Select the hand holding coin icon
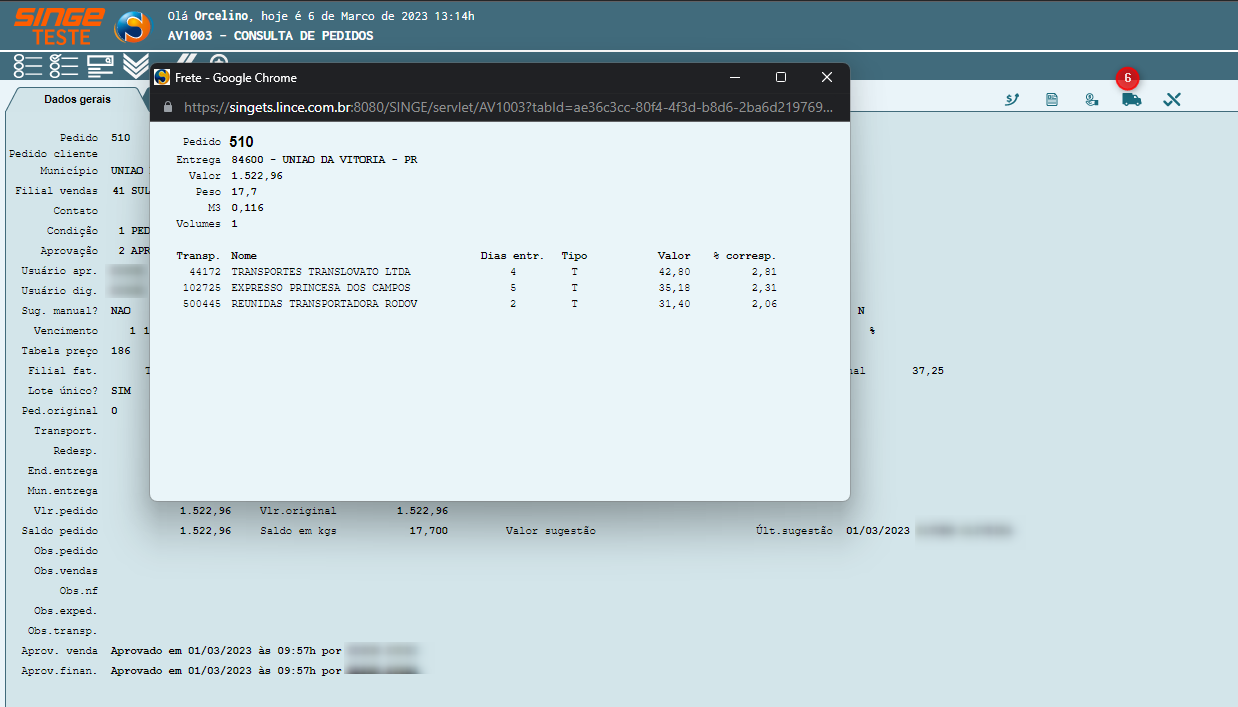 click(1092, 100)
